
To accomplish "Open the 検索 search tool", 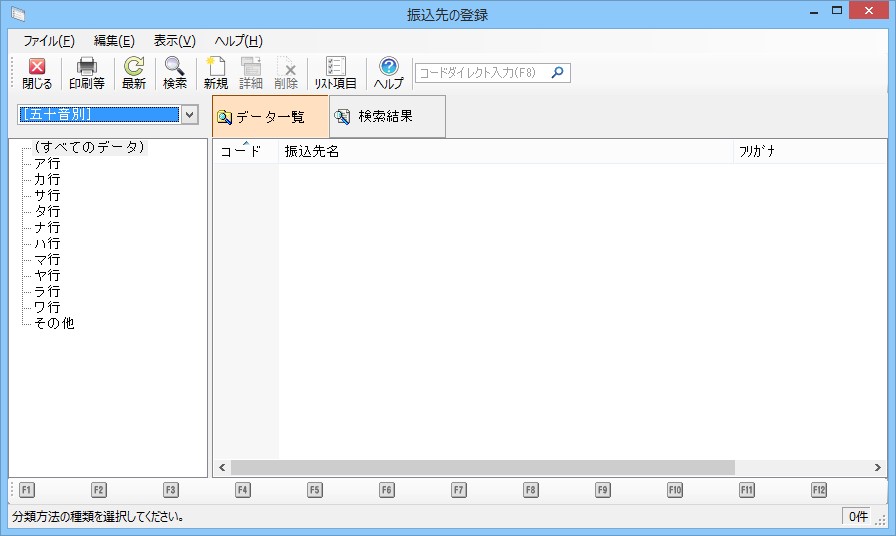I will click(x=175, y=74).
